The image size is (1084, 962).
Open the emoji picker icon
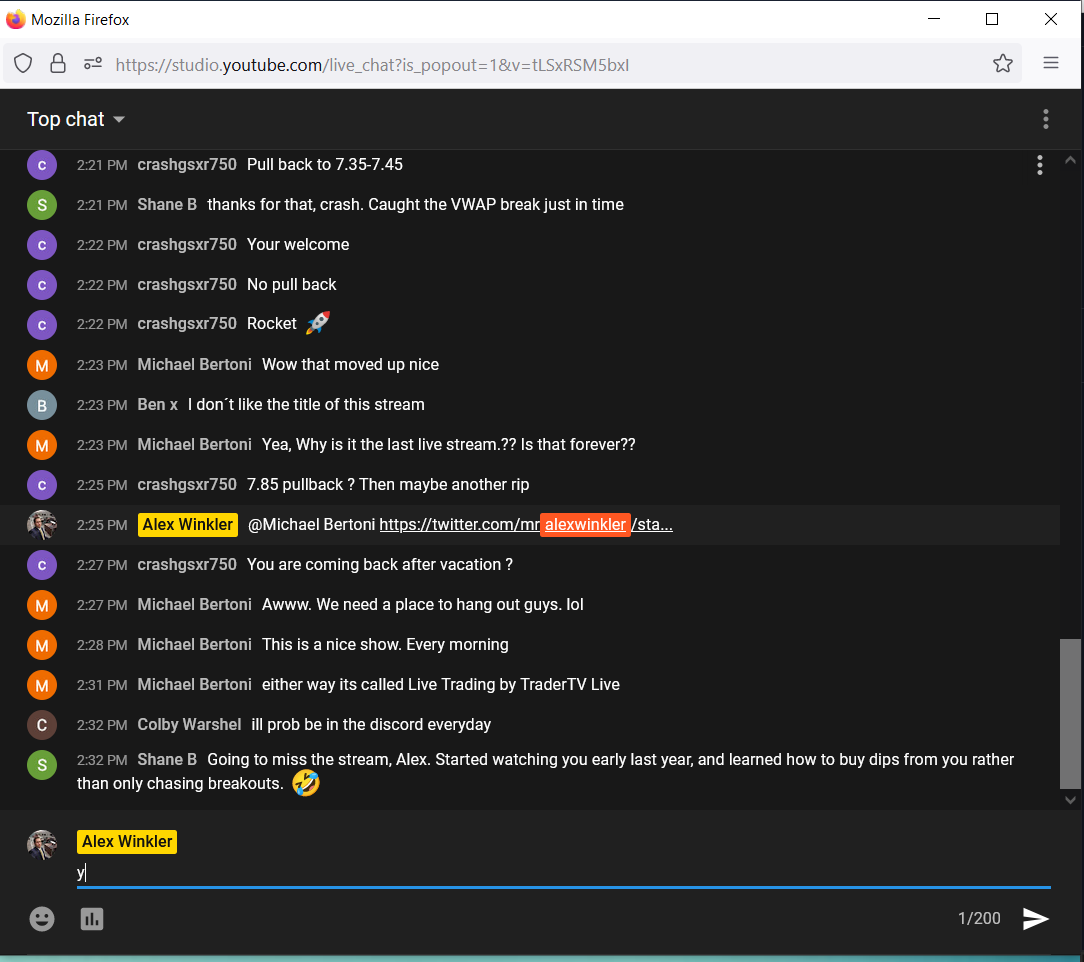coord(42,918)
